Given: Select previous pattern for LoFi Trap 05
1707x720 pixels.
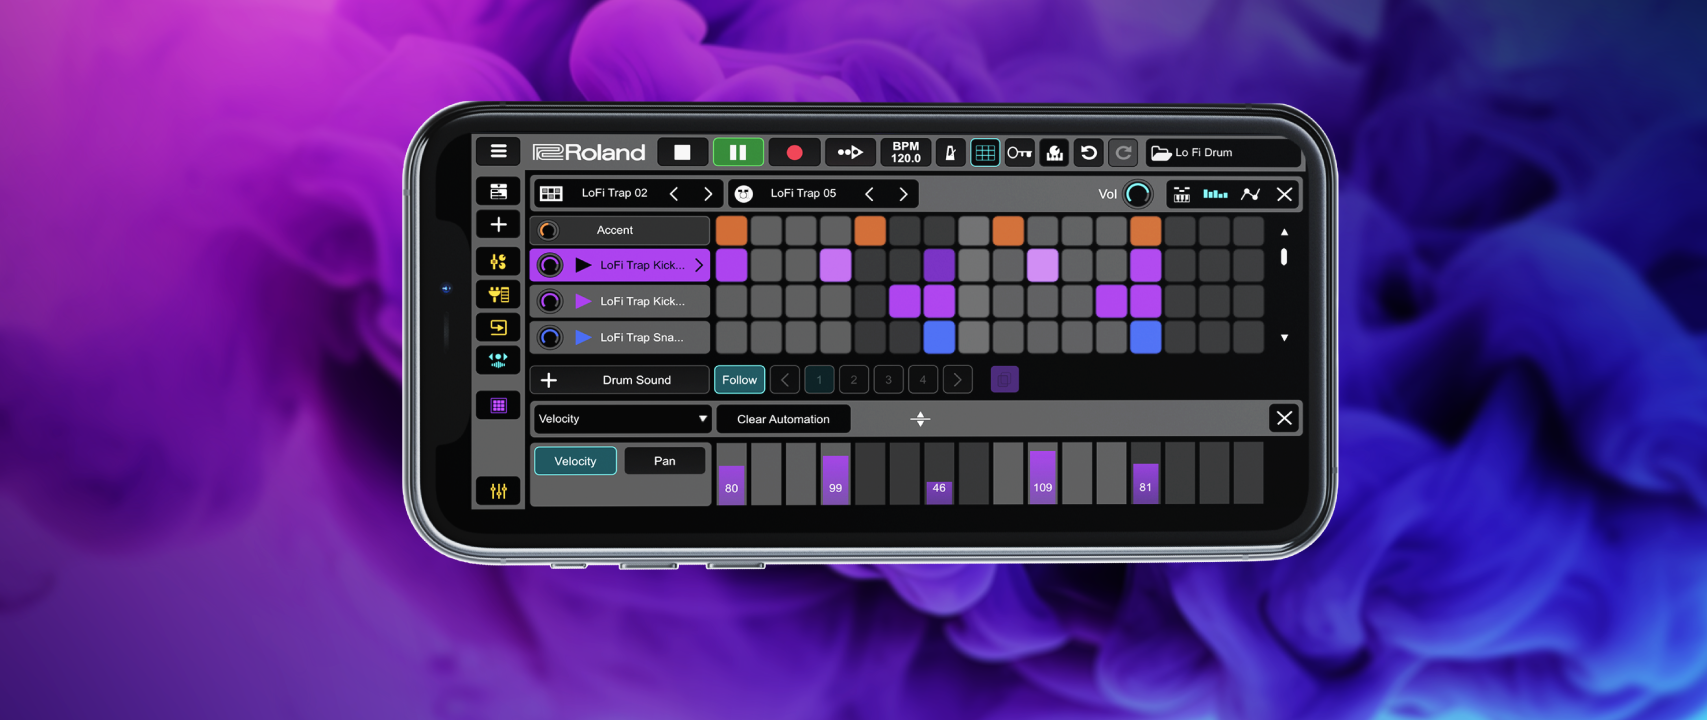Looking at the screenshot, I should coord(869,193).
